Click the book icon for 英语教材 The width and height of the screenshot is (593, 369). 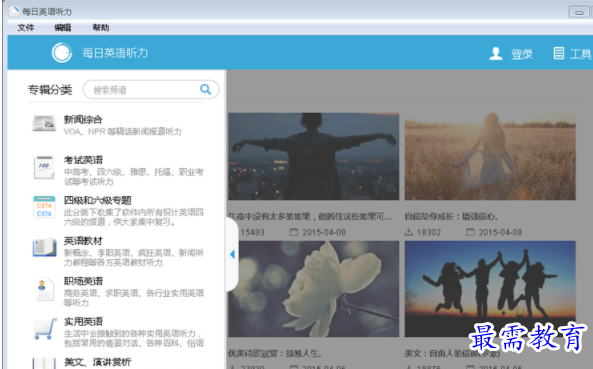click(45, 247)
